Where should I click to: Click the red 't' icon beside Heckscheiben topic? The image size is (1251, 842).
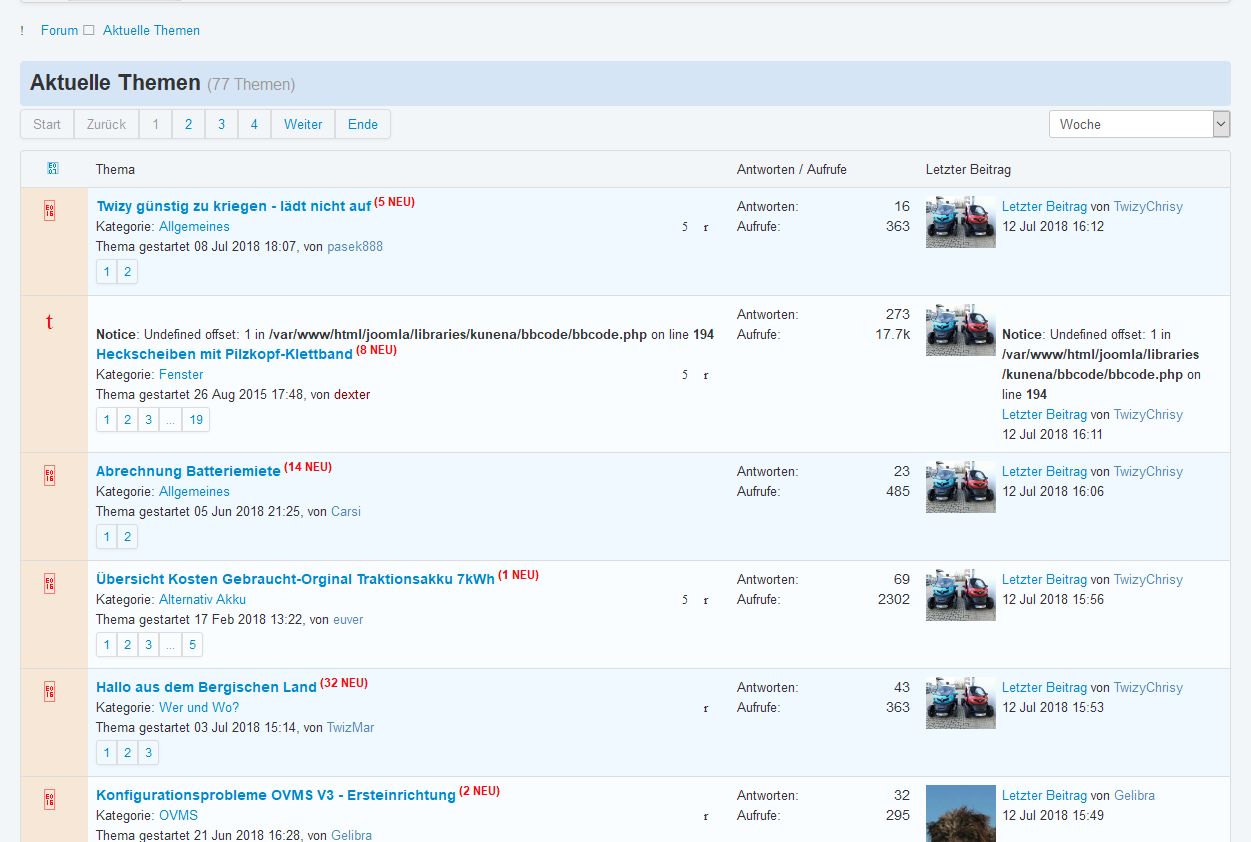[50, 322]
